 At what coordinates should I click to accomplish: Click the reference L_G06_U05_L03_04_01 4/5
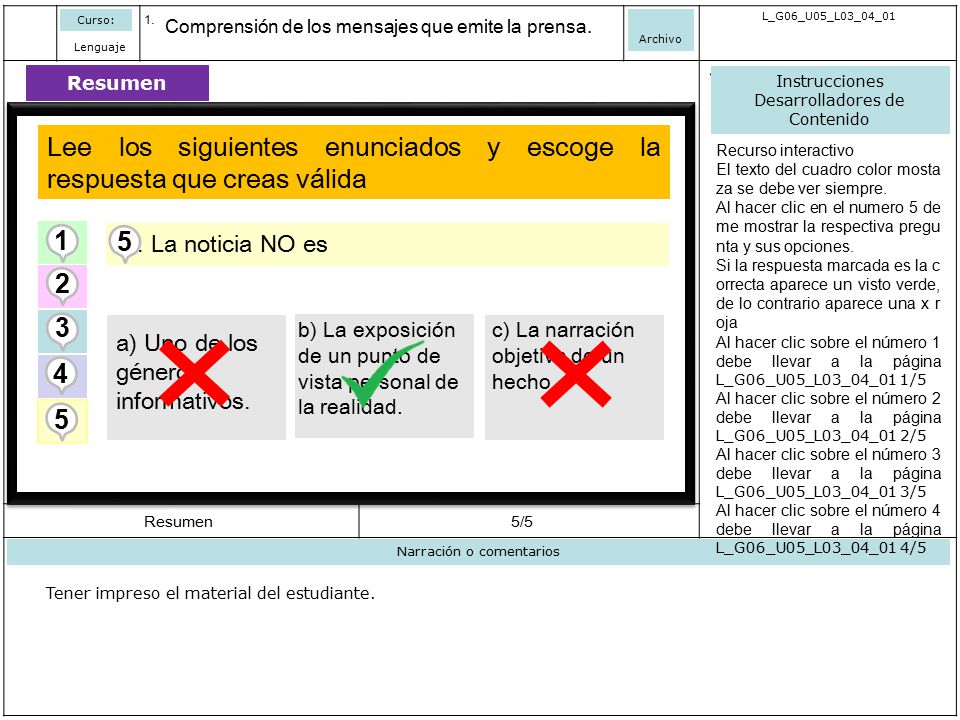point(821,548)
